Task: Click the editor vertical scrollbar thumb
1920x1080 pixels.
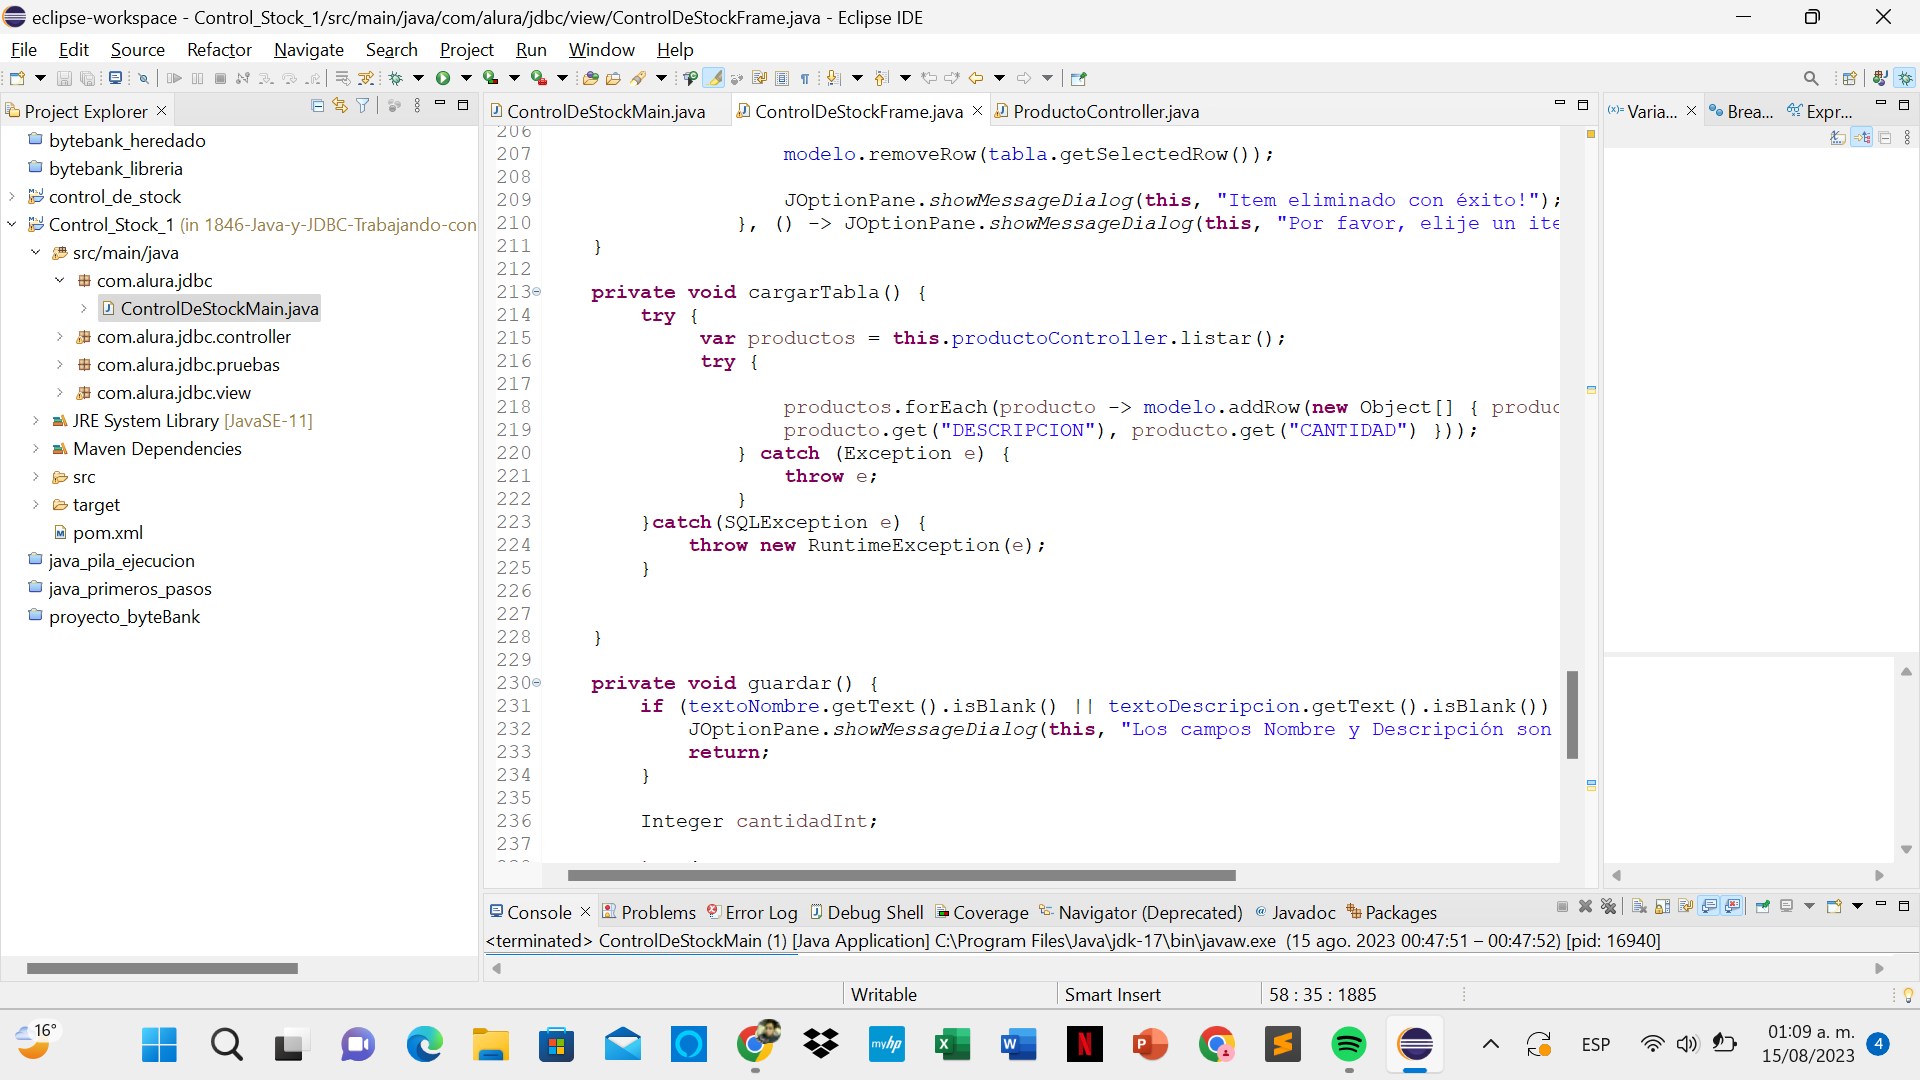Action: tap(1572, 714)
